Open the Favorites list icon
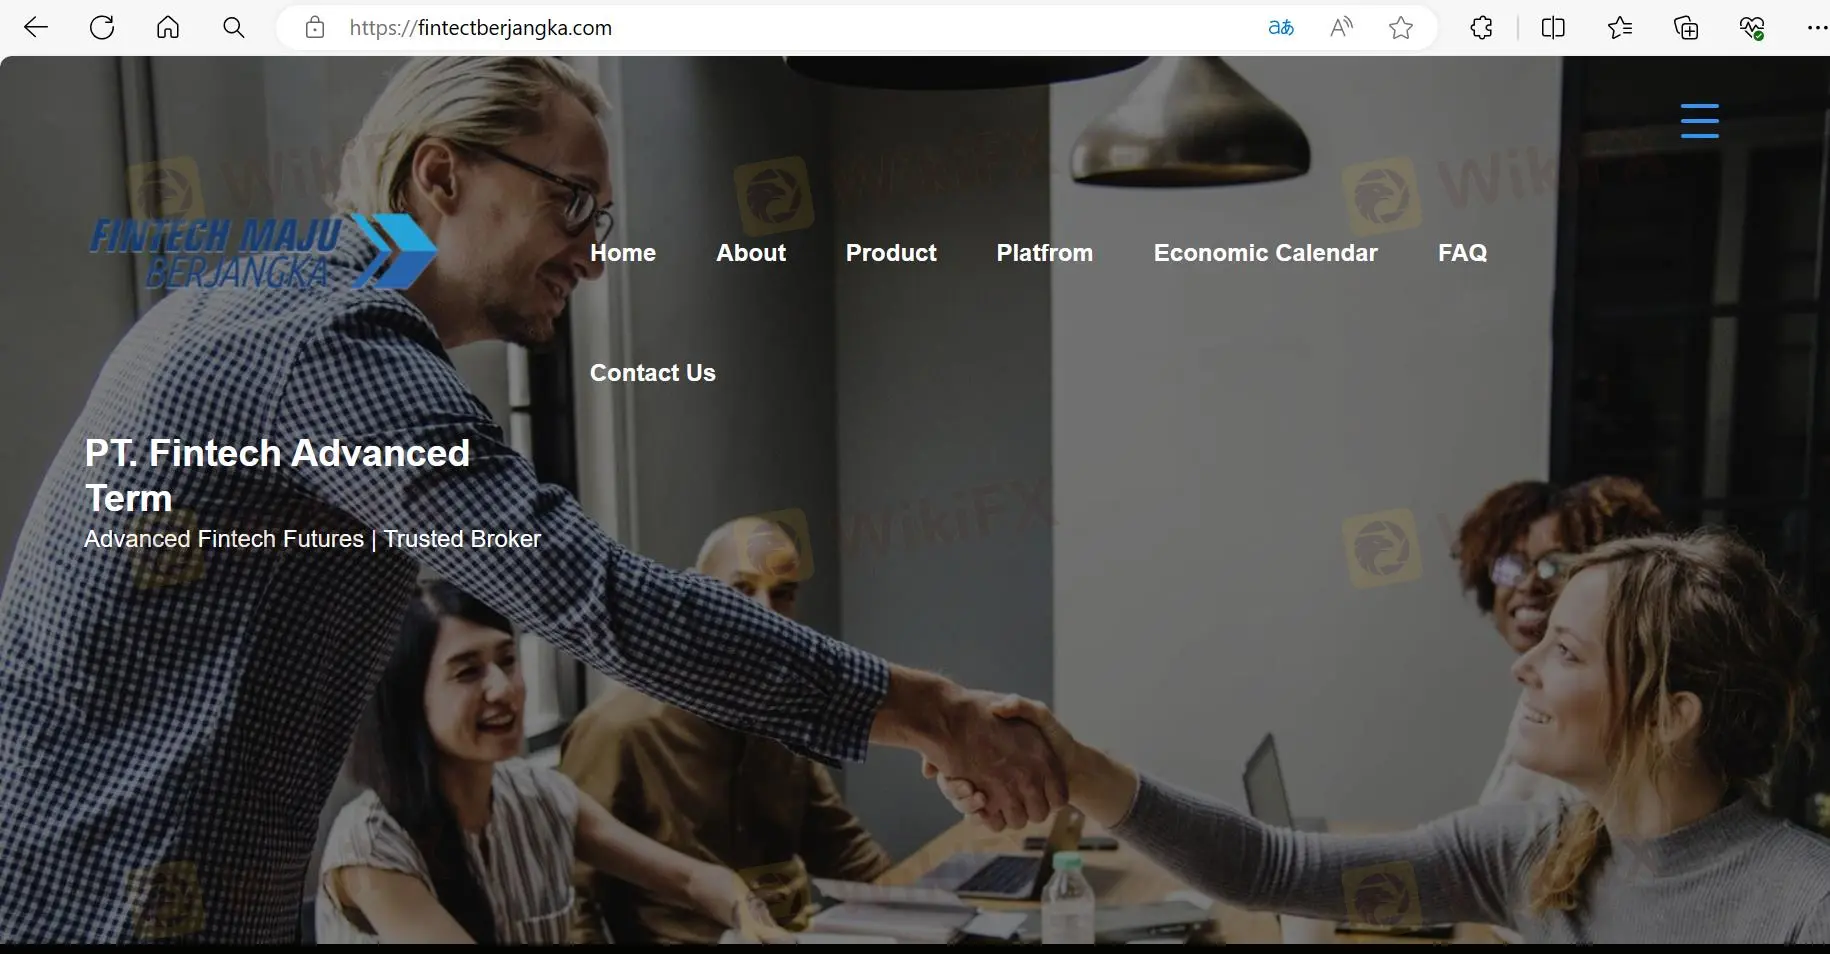Screen dimensions: 1830x954 click(1620, 28)
